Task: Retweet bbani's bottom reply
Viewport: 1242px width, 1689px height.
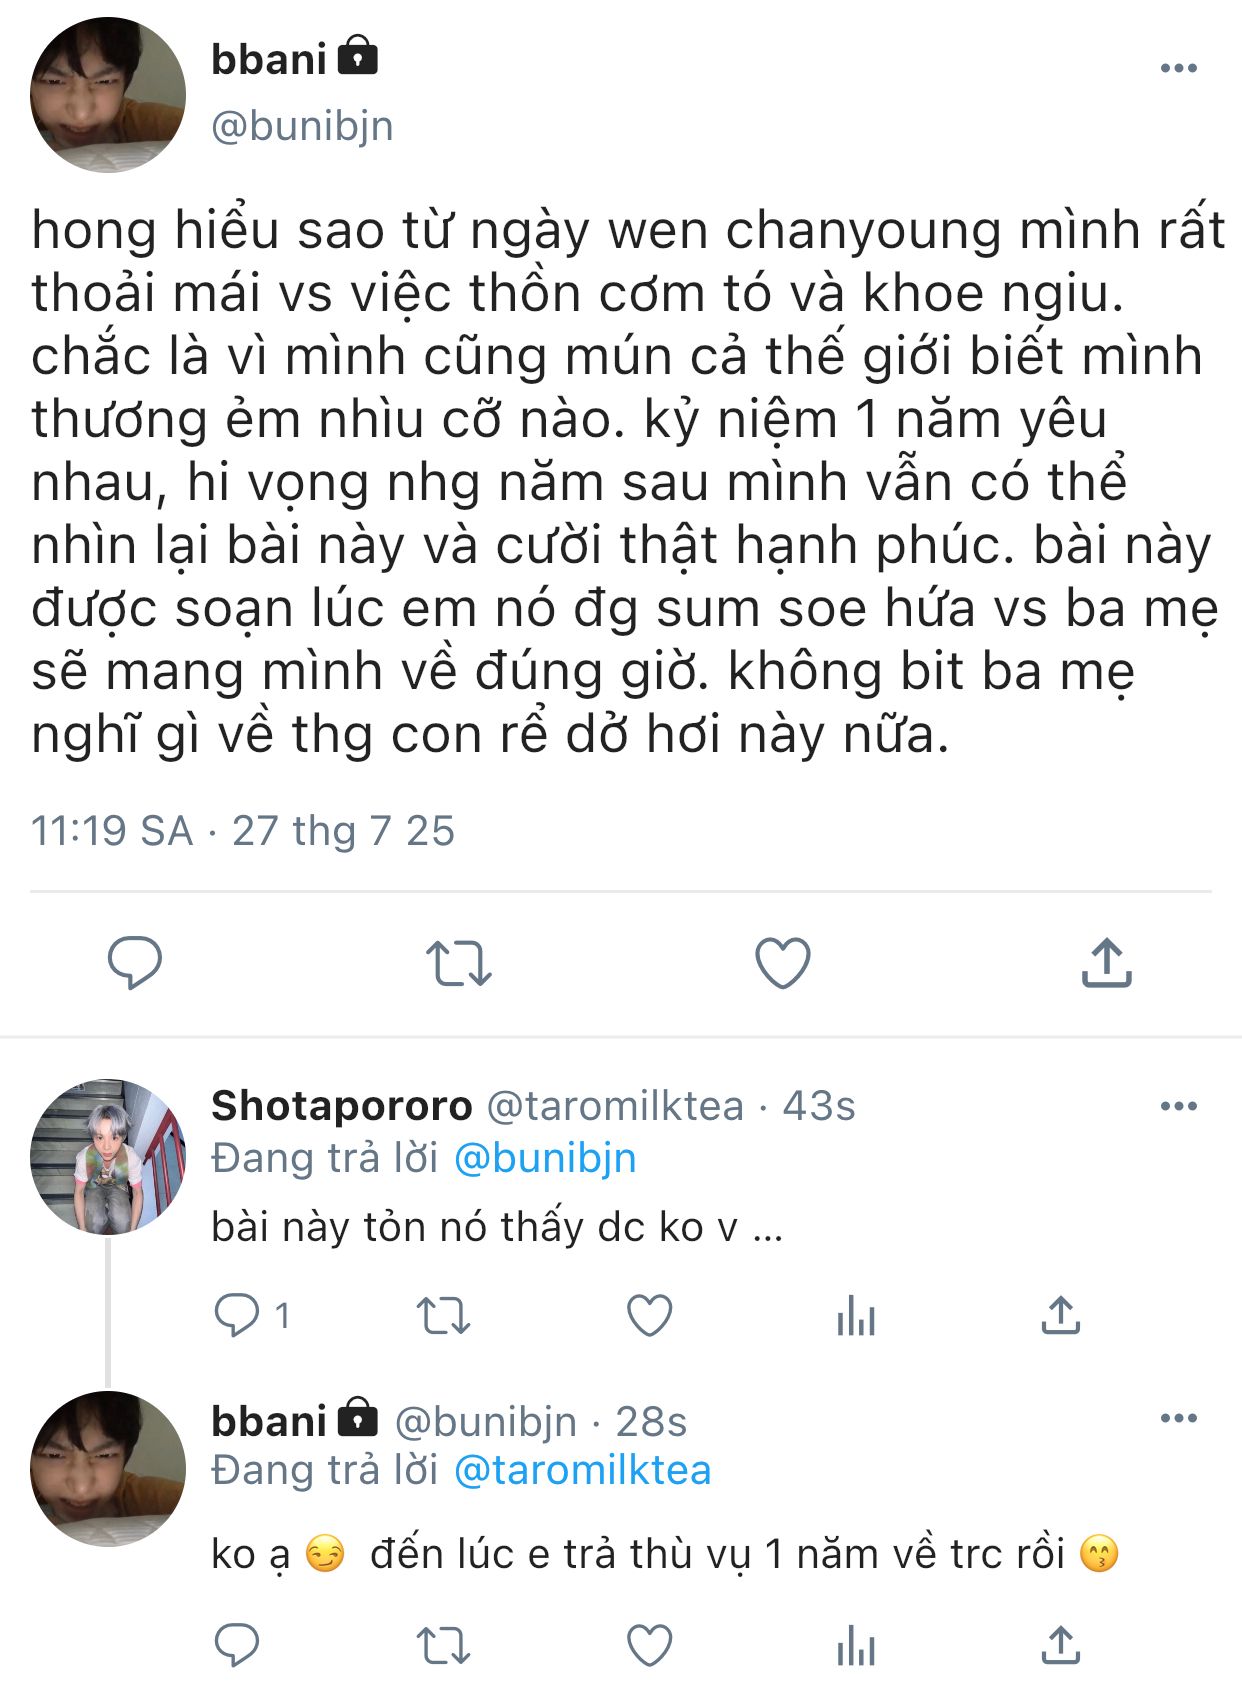Action: [x=443, y=1645]
